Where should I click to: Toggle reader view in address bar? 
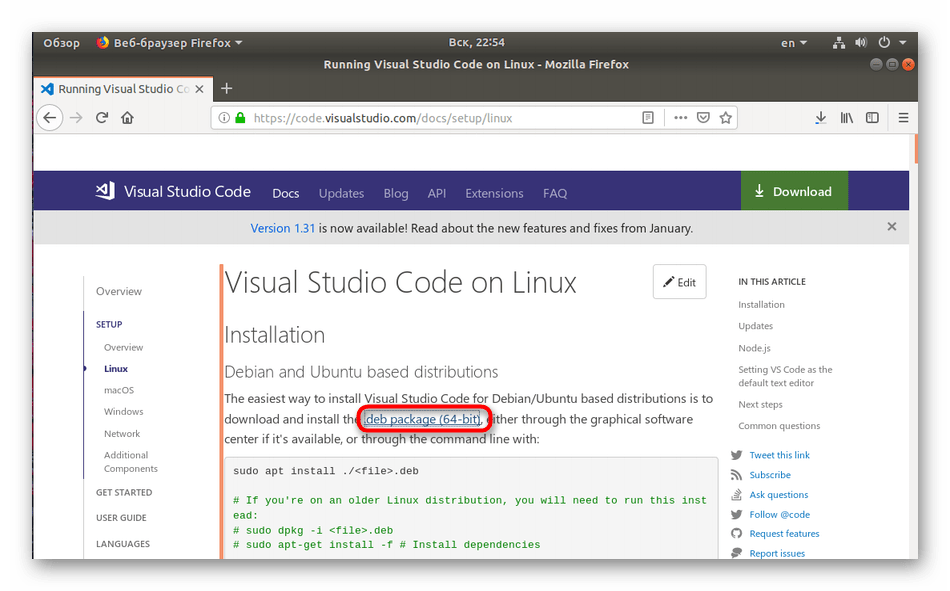point(648,118)
